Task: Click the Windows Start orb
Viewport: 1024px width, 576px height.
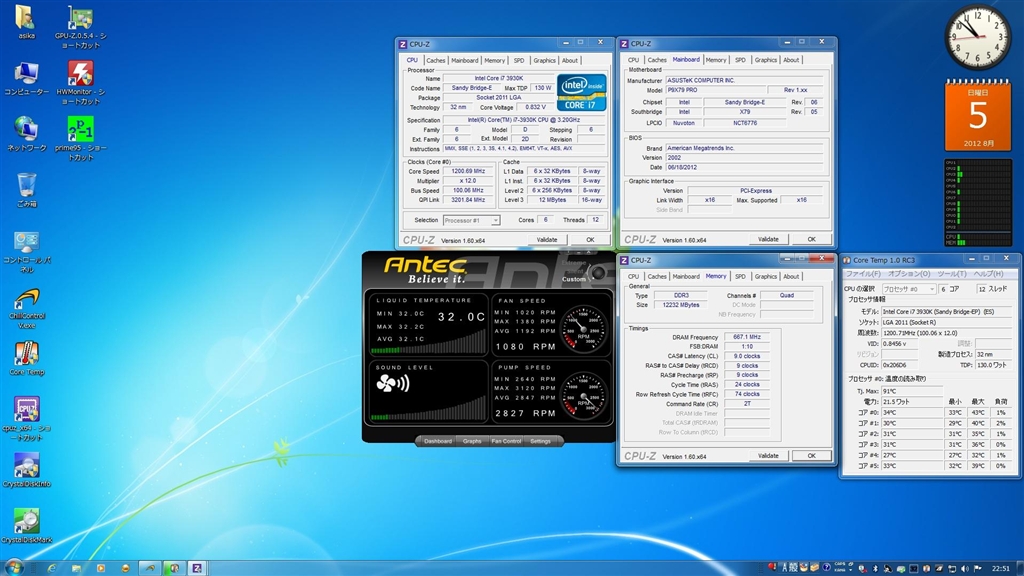Action: point(15,566)
